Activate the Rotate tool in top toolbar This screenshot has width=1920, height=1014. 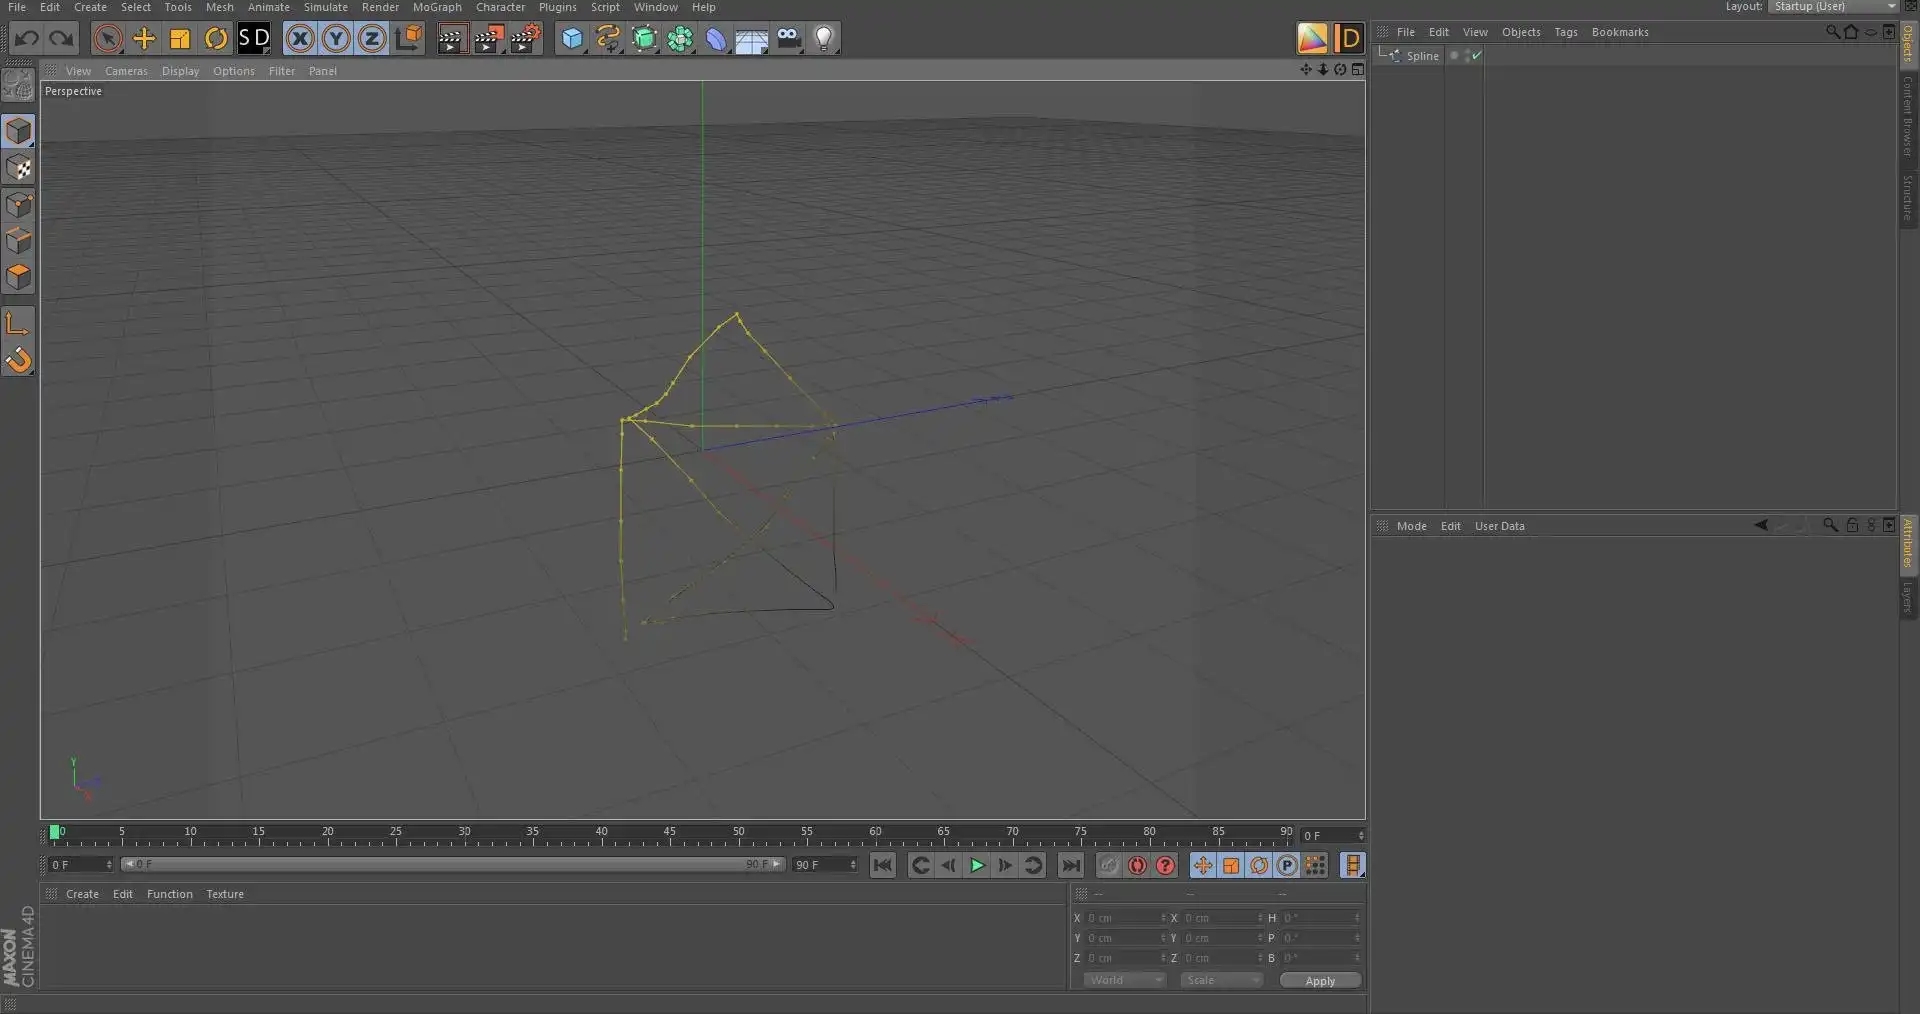216,39
